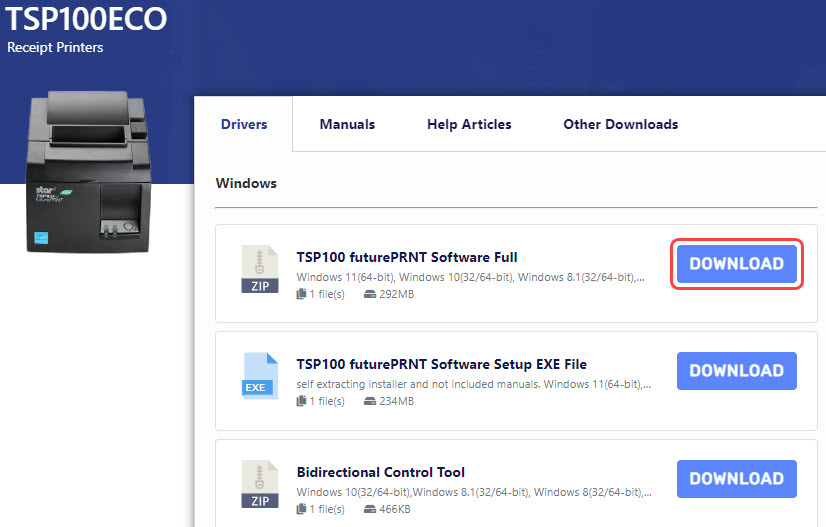The image size is (826, 527).
Task: Click the file count icon in Setup EXE File row
Action: coord(301,401)
